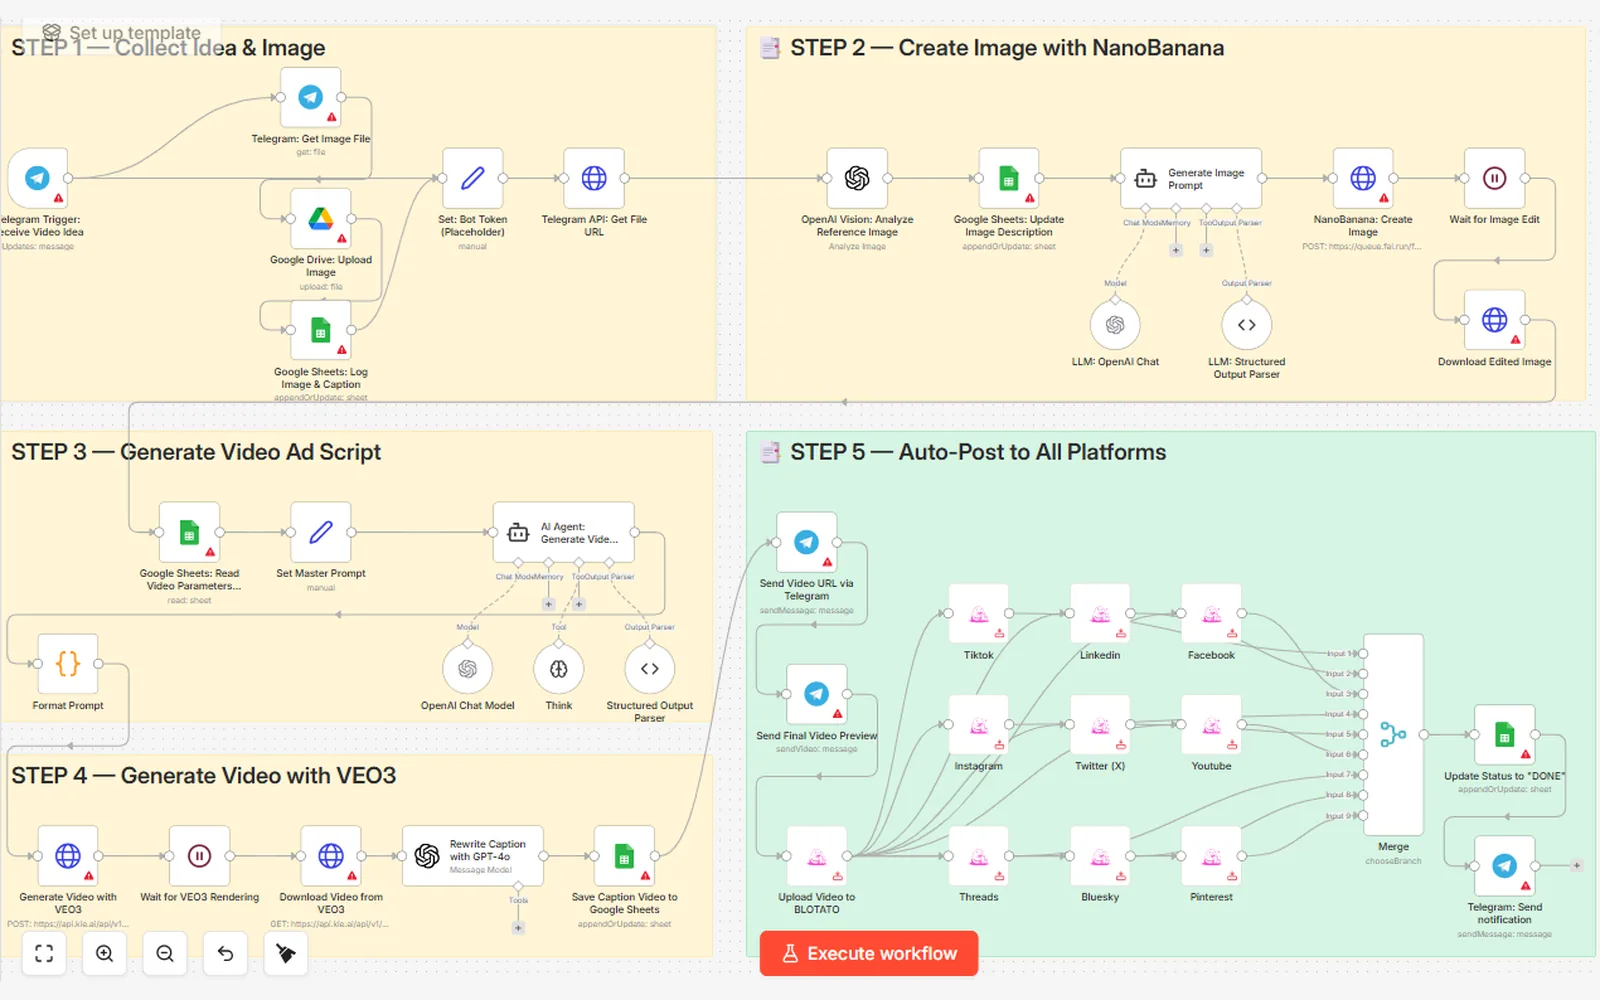Click the undo arrow canvas control
Screen dimensions: 1600x1000
point(226,953)
